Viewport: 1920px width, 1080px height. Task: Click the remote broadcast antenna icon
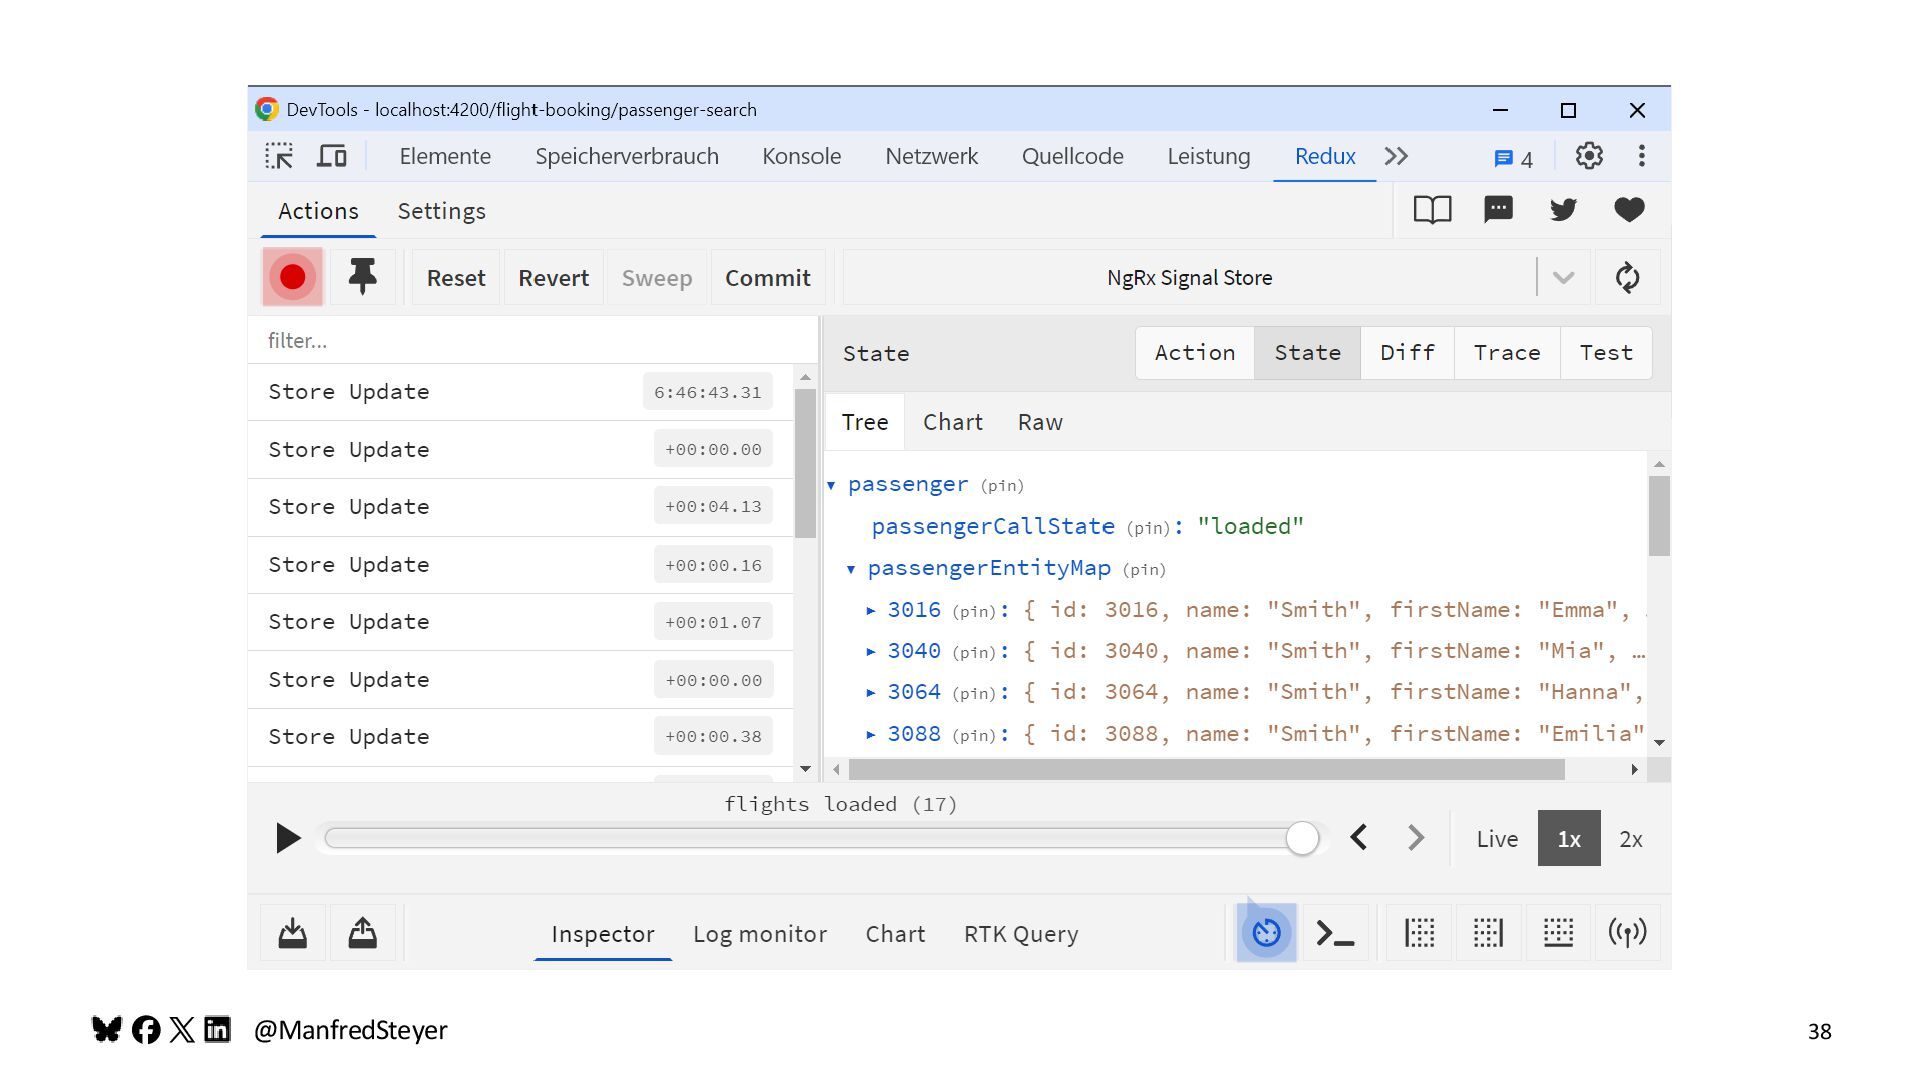pos(1627,933)
